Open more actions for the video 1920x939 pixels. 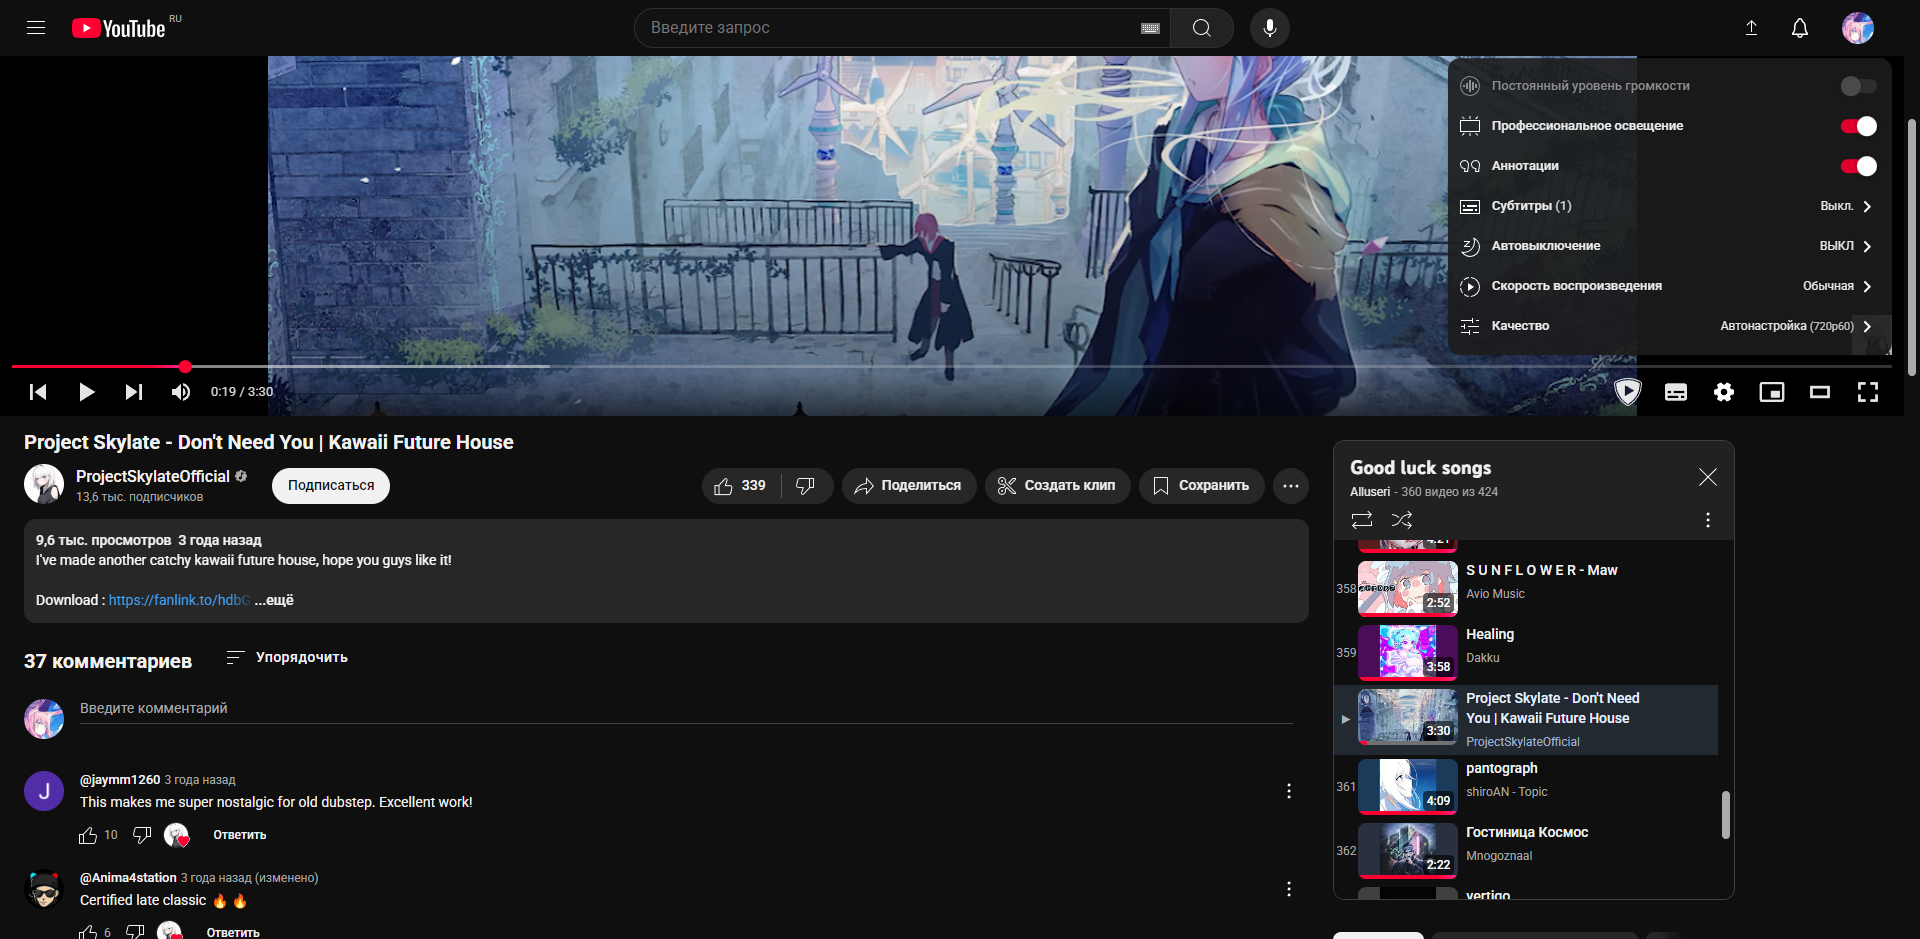(x=1291, y=486)
